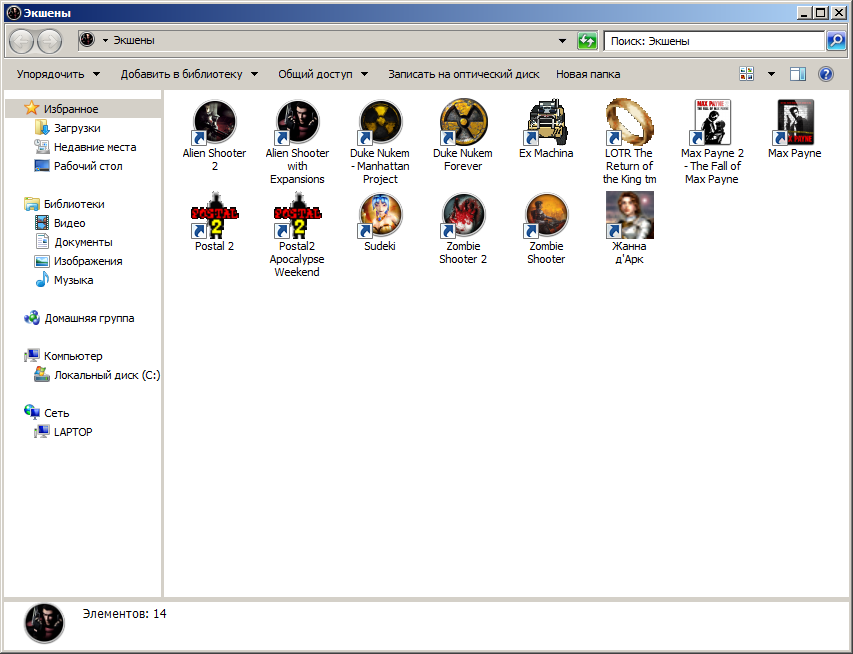Open the Музыка library

[73, 280]
